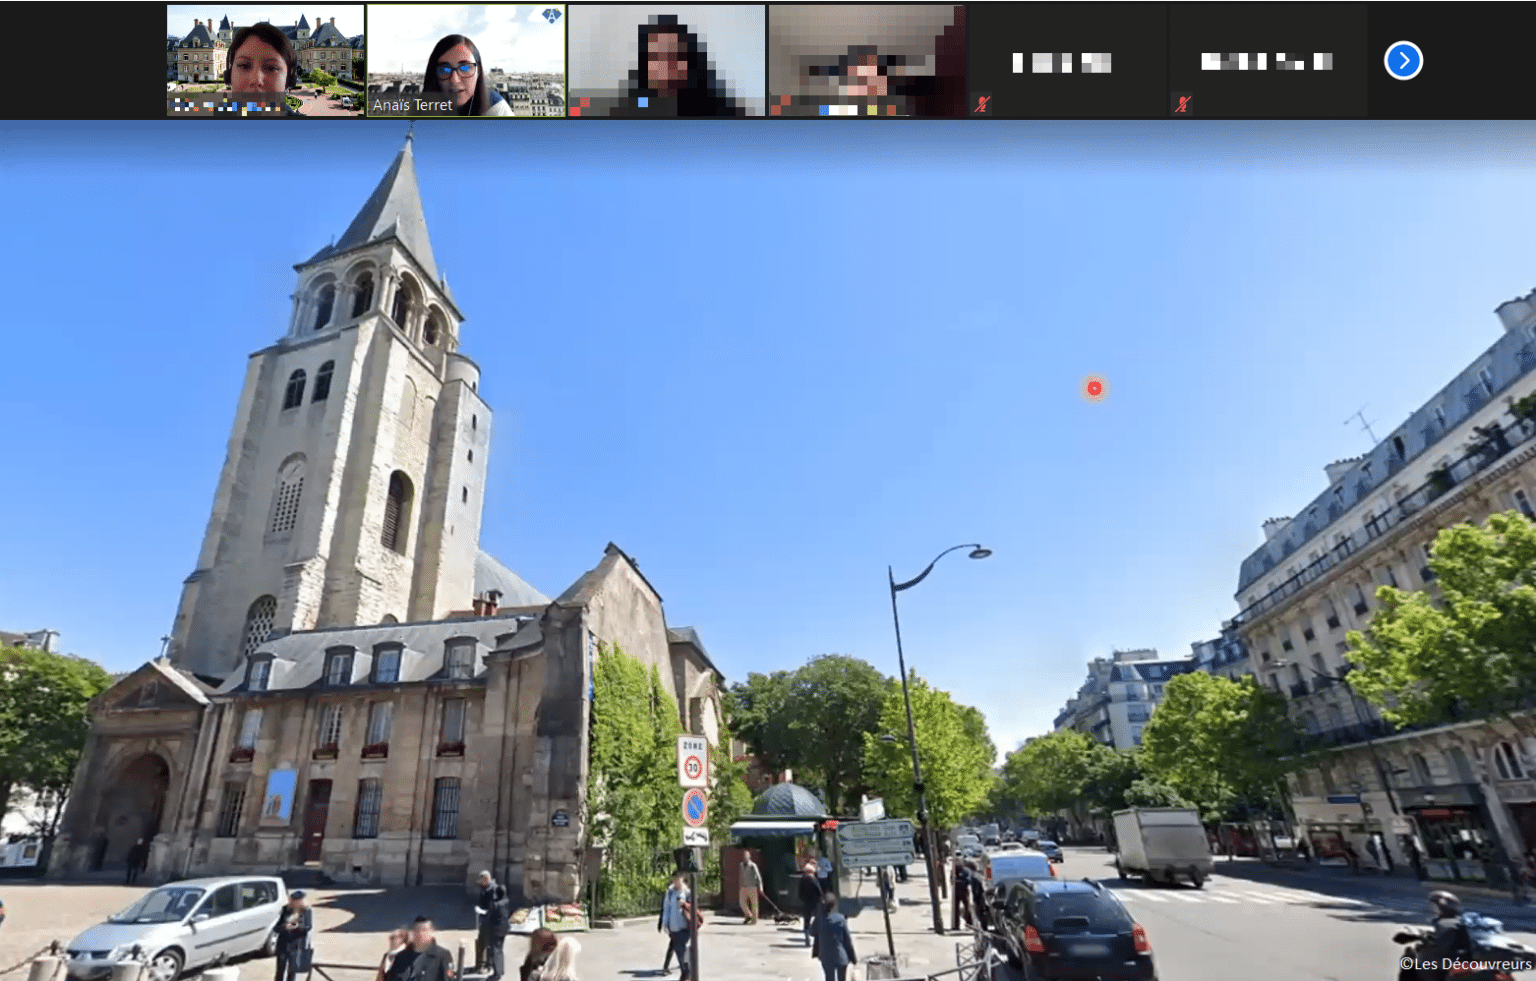
Task: Click the red laser pointer dot in sky
Action: click(1094, 388)
